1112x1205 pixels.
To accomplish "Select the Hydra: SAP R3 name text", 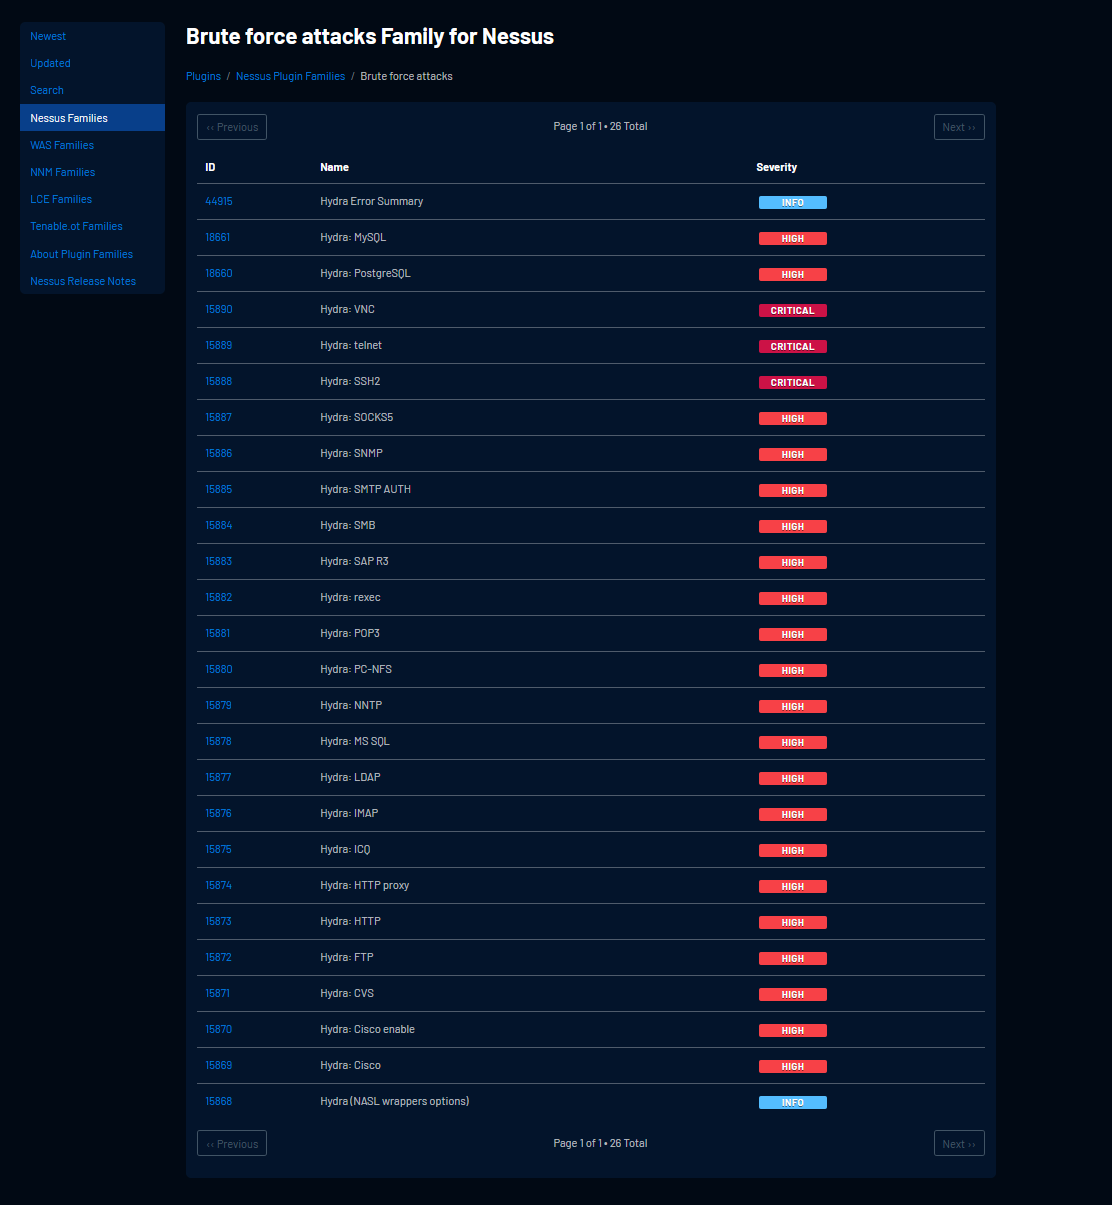I will (x=354, y=561).
